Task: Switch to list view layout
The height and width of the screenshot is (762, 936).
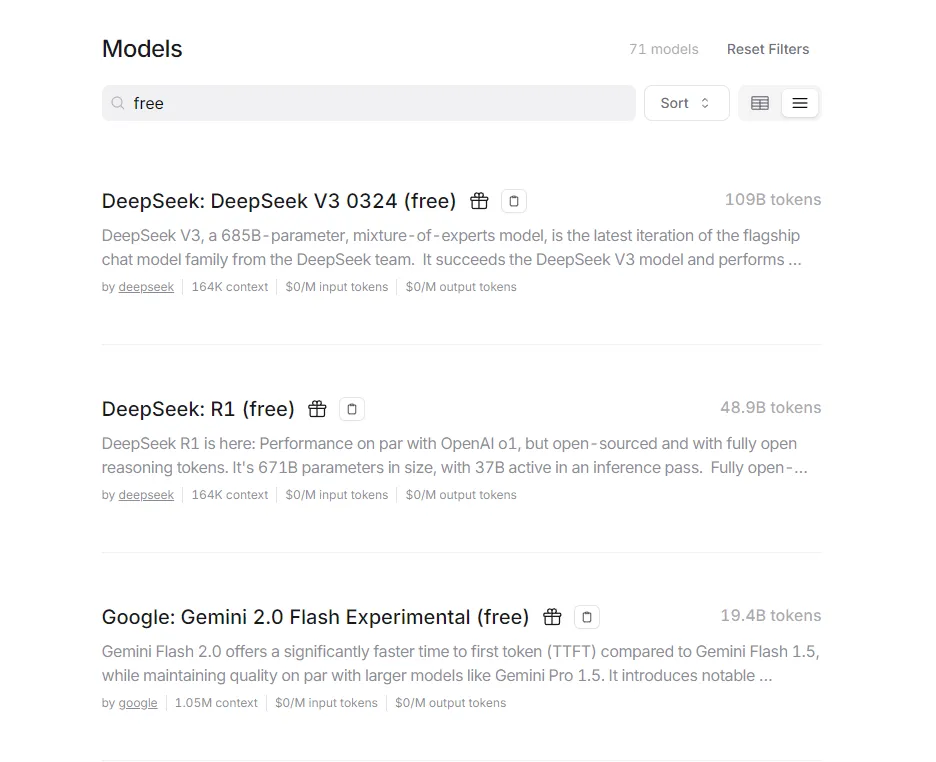Action: pos(800,103)
